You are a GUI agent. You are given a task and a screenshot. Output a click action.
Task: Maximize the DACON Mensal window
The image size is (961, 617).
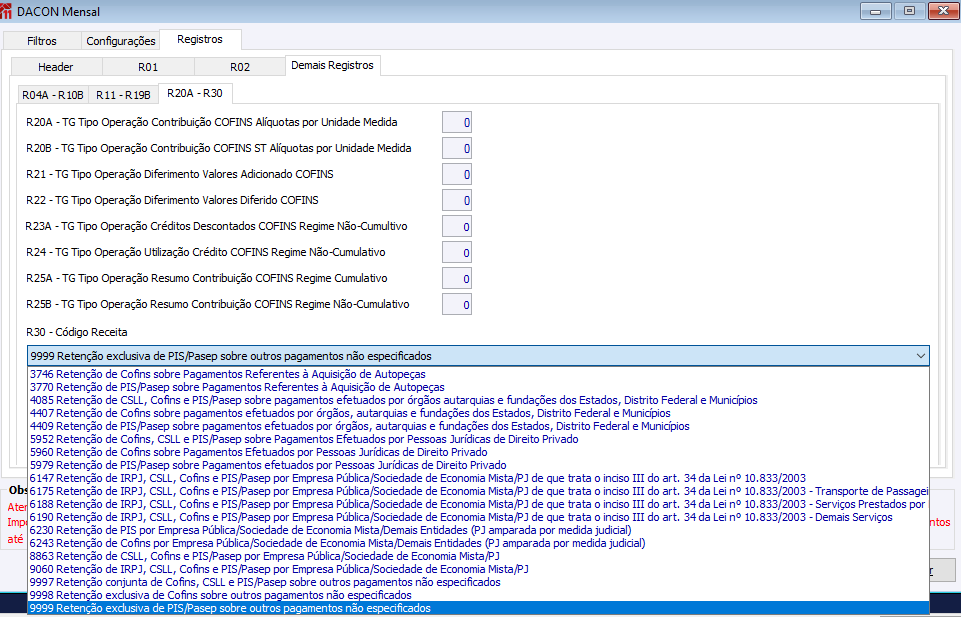(x=910, y=11)
